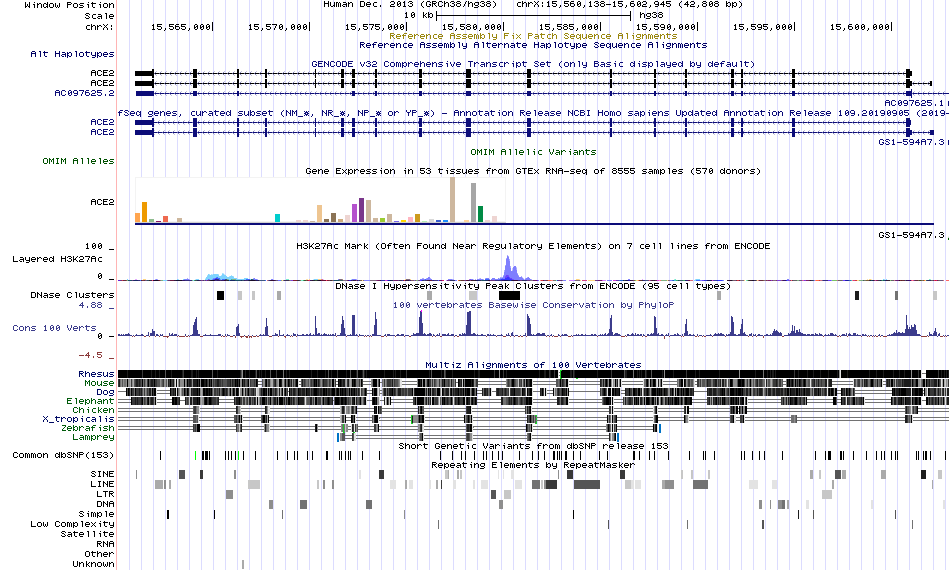Viewport: 950px width, 570px height.
Task: Open Repeating Elements by RepeatMasker title
Action: coord(533,465)
